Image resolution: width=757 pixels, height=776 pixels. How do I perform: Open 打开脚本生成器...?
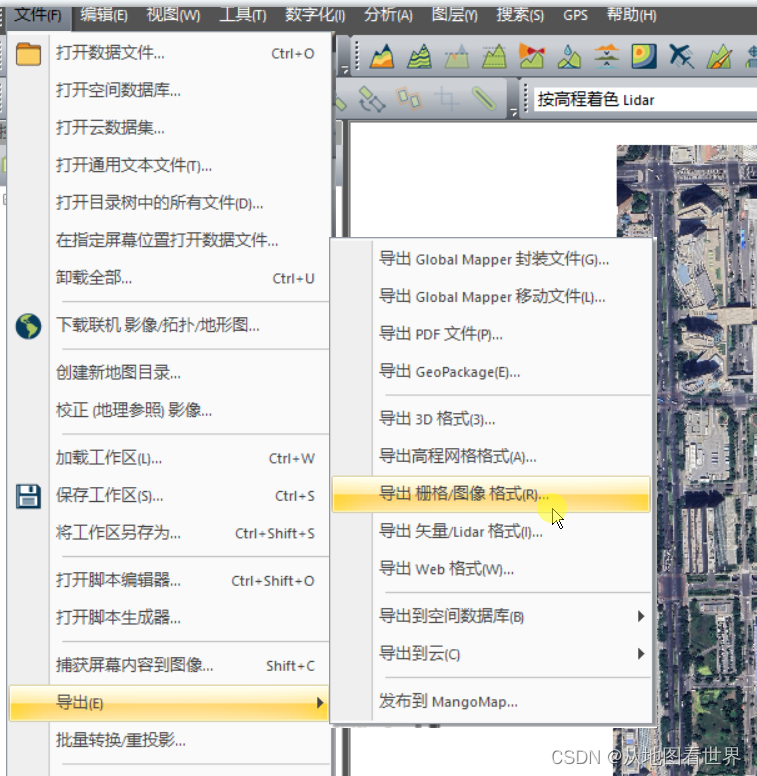tap(168, 618)
